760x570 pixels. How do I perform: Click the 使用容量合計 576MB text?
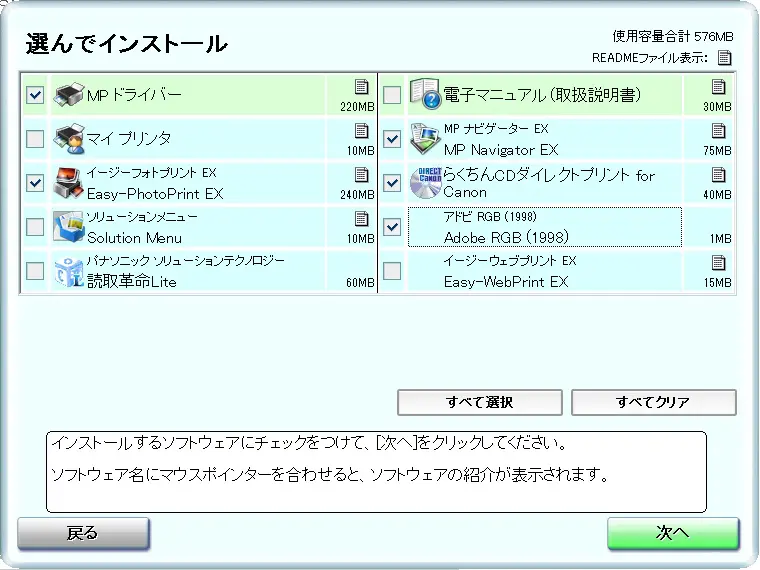673,36
